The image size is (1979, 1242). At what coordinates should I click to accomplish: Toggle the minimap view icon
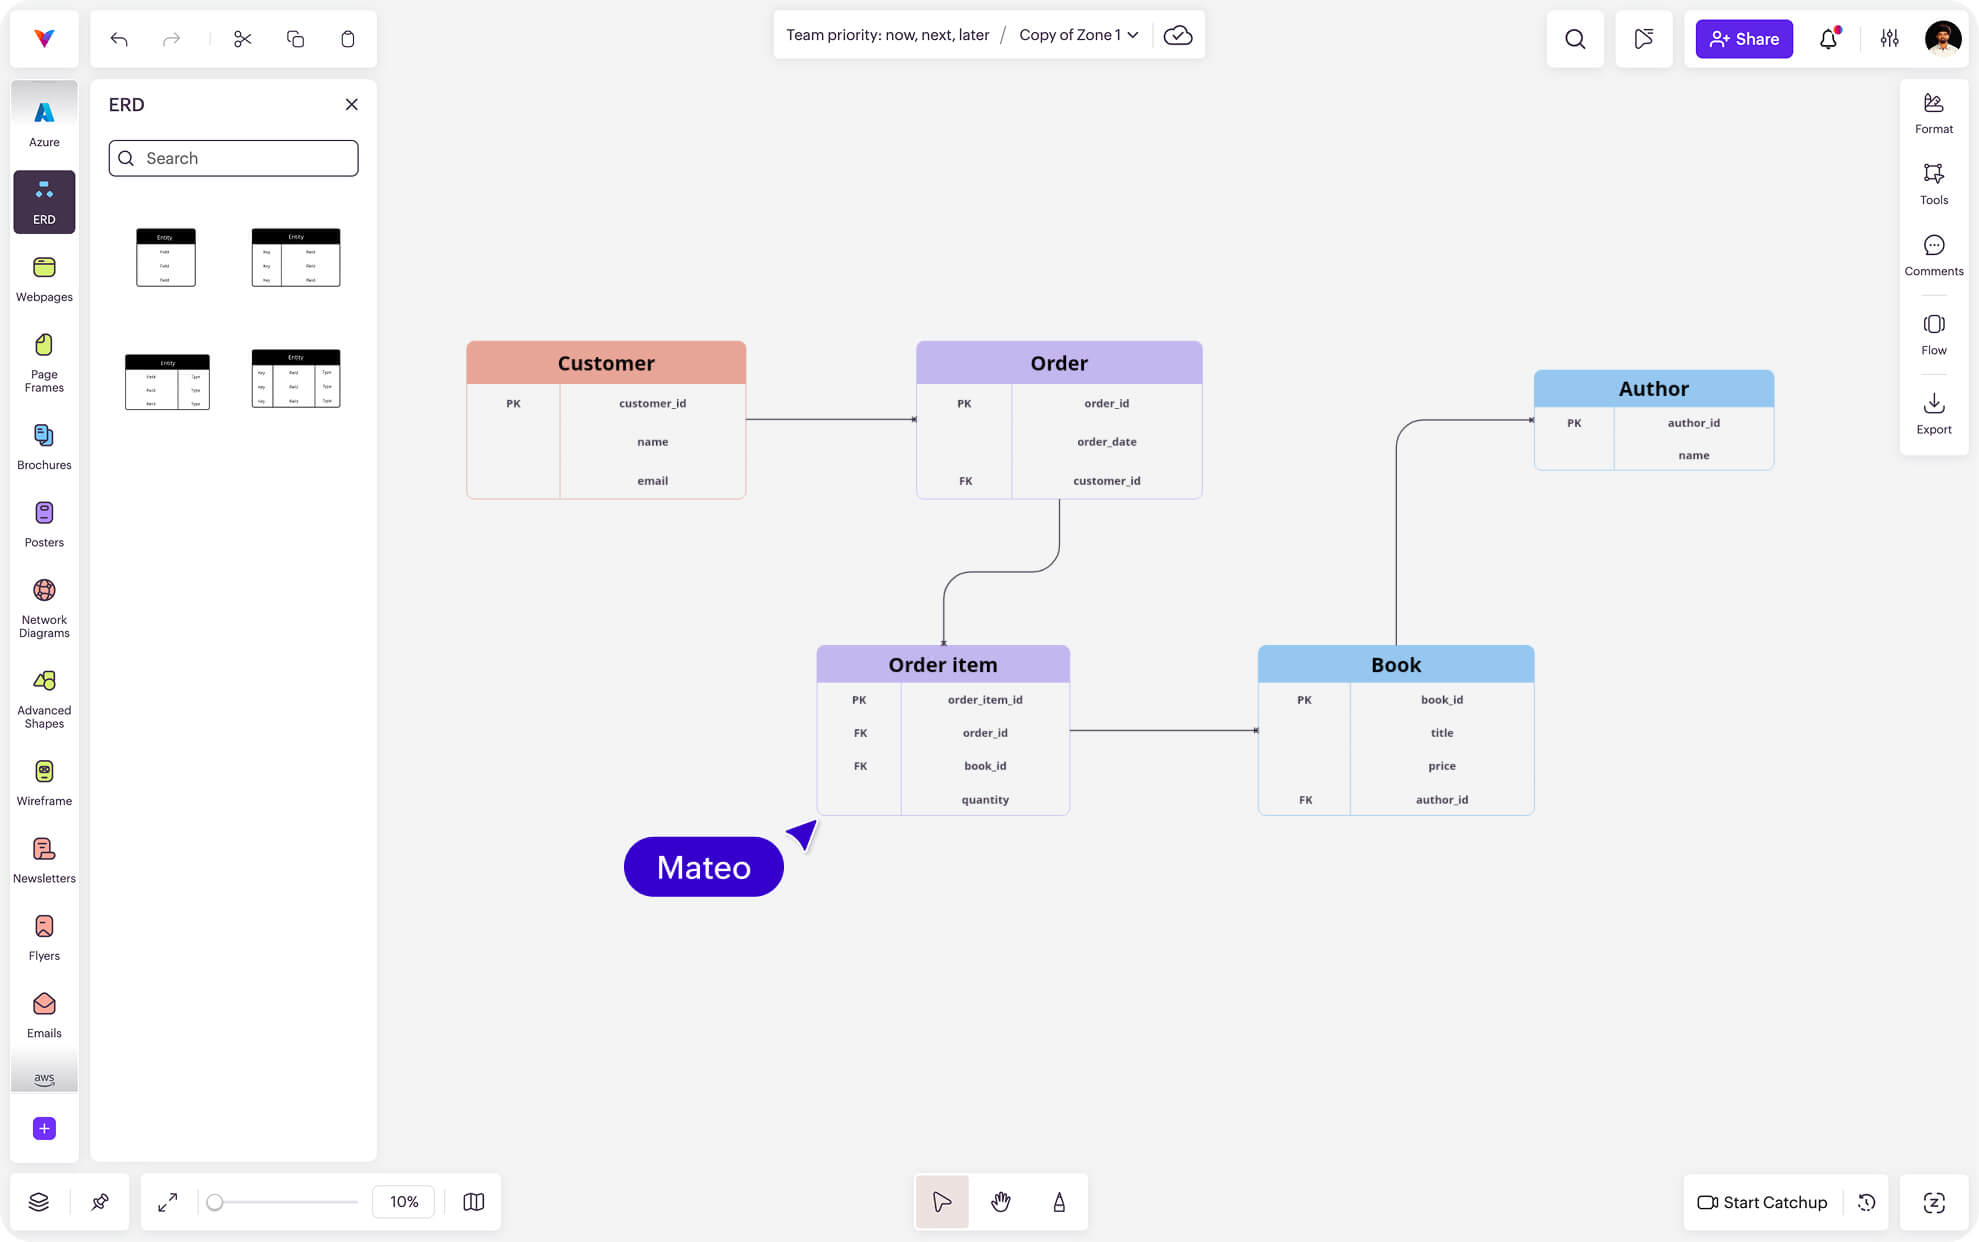(x=474, y=1202)
